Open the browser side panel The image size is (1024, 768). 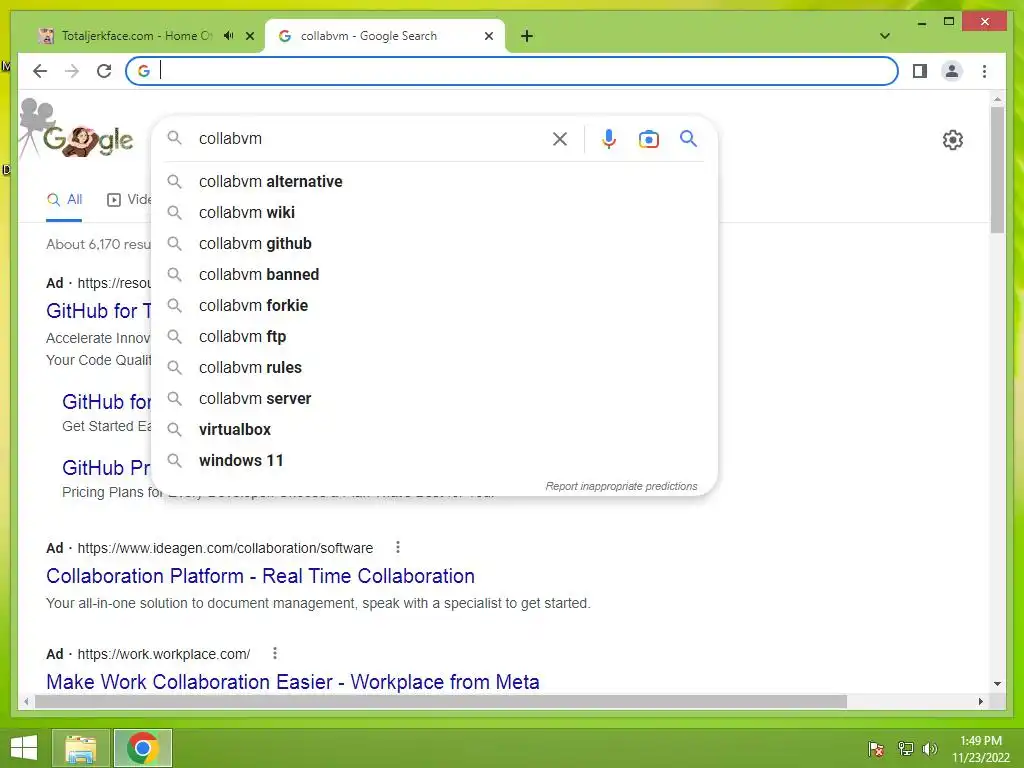pos(920,71)
